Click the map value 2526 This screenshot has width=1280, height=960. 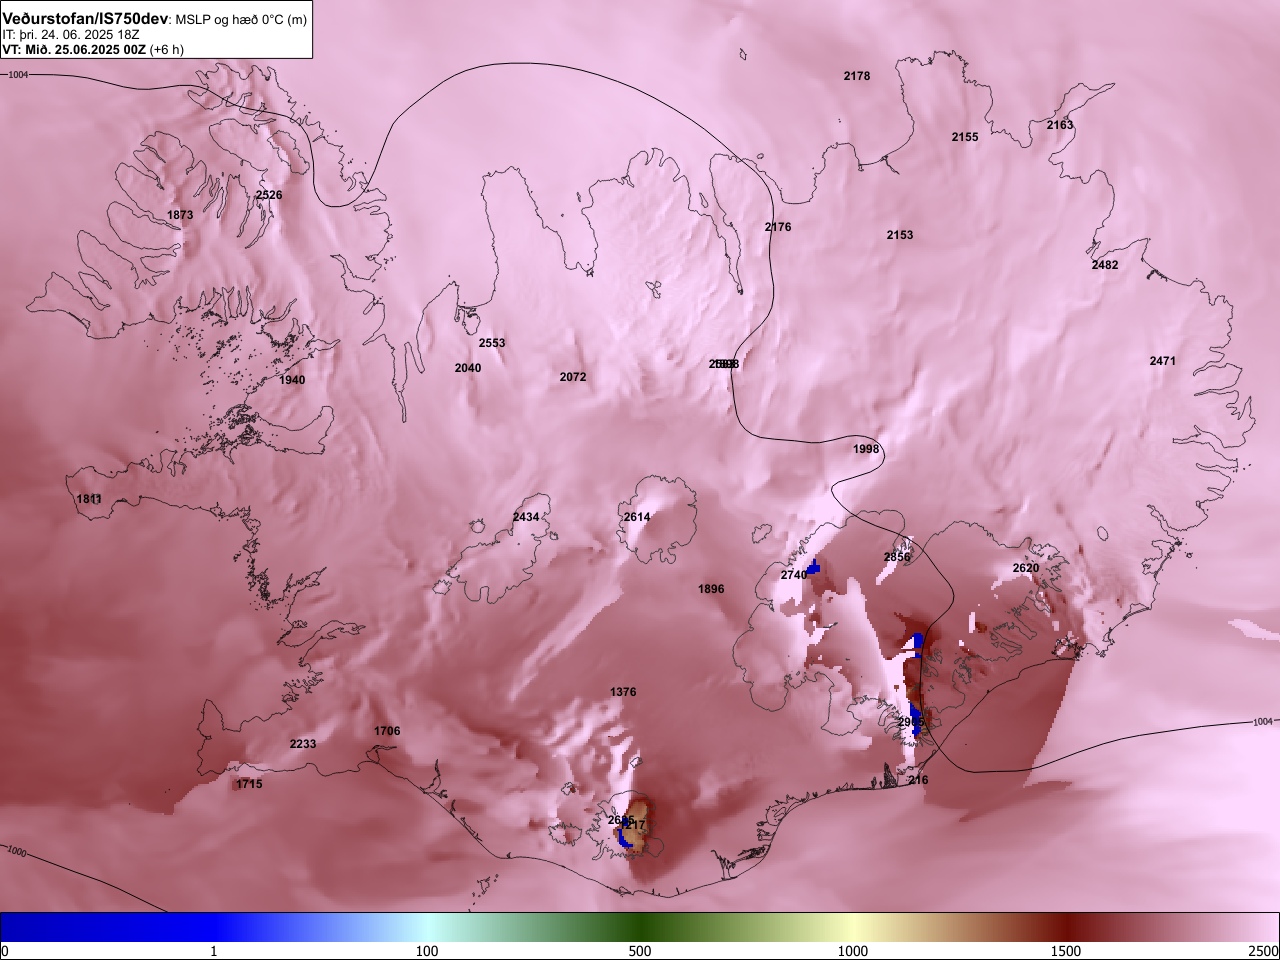(x=269, y=195)
